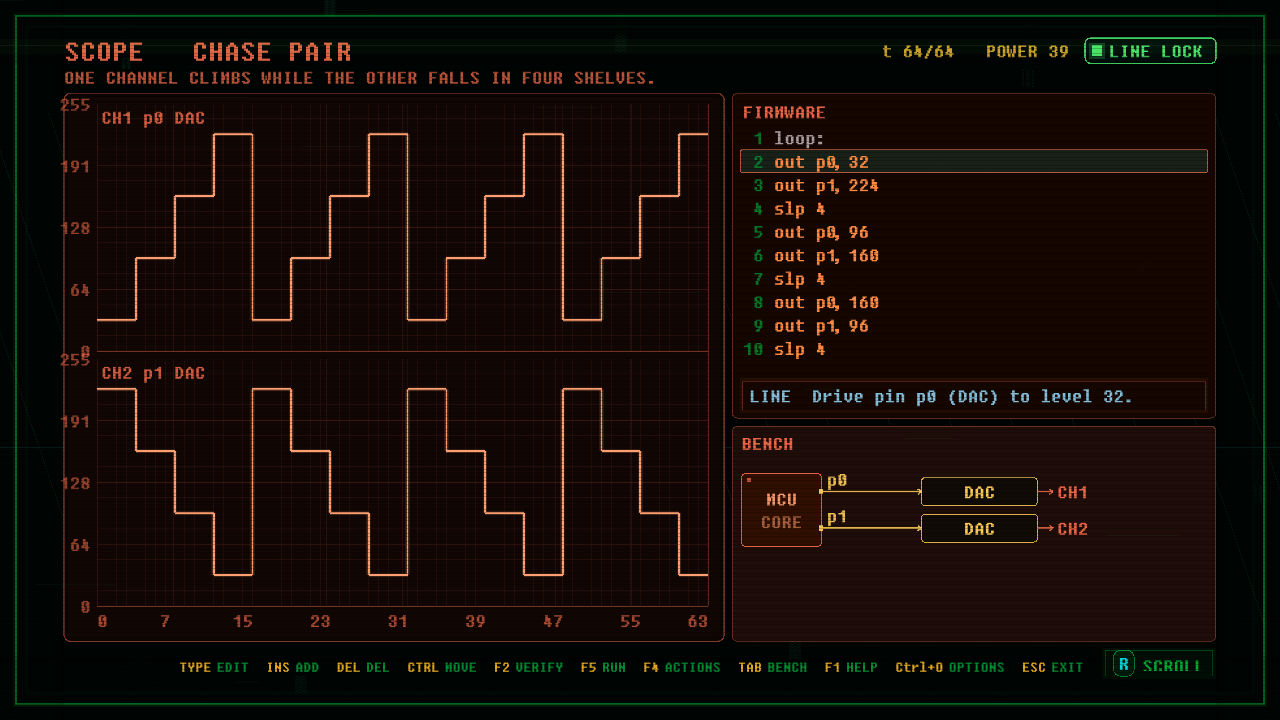Click the F2 VERIFY shortcut
The height and width of the screenshot is (720, 1280).
(529, 667)
